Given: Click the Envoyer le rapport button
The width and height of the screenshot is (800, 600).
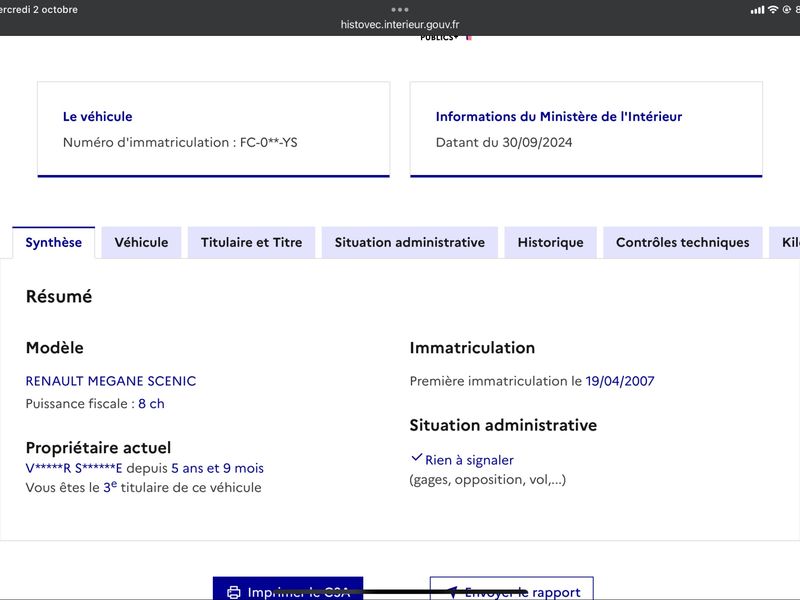Looking at the screenshot, I should point(512,588).
